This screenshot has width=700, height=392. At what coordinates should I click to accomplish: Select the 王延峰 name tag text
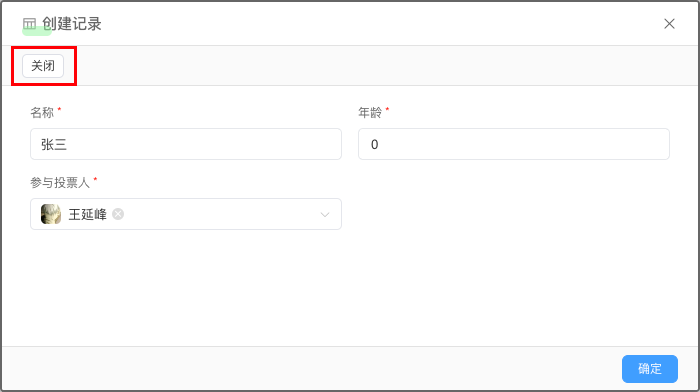(x=88, y=214)
